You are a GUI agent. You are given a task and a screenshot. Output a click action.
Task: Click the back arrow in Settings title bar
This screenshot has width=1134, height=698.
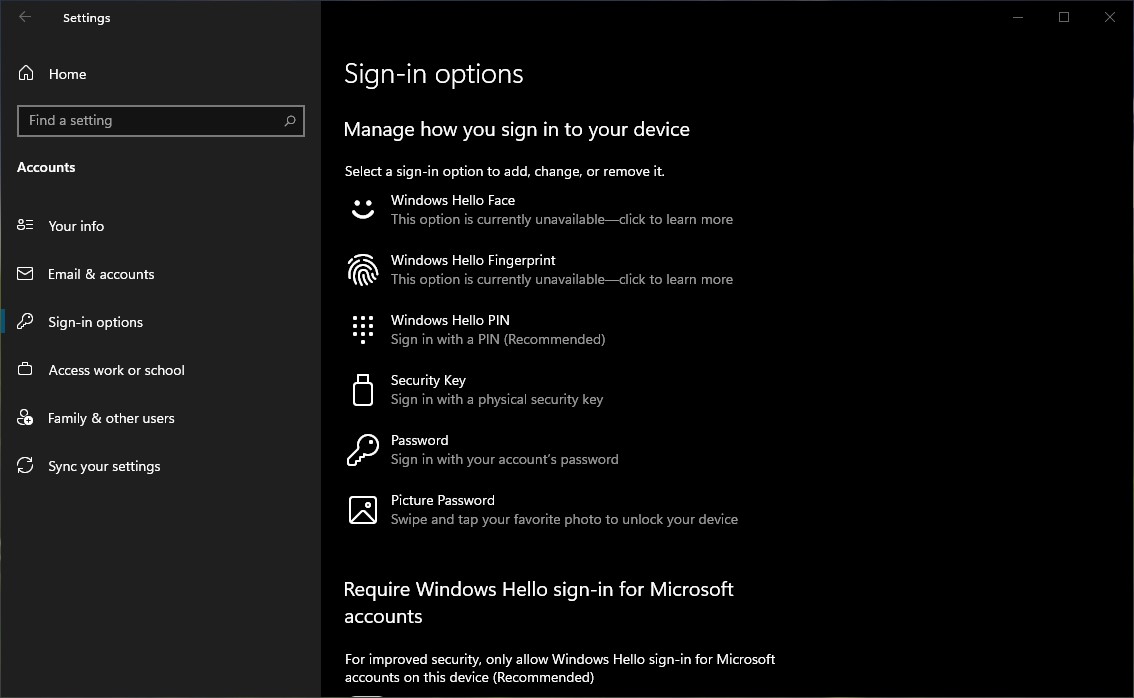[x=25, y=17]
